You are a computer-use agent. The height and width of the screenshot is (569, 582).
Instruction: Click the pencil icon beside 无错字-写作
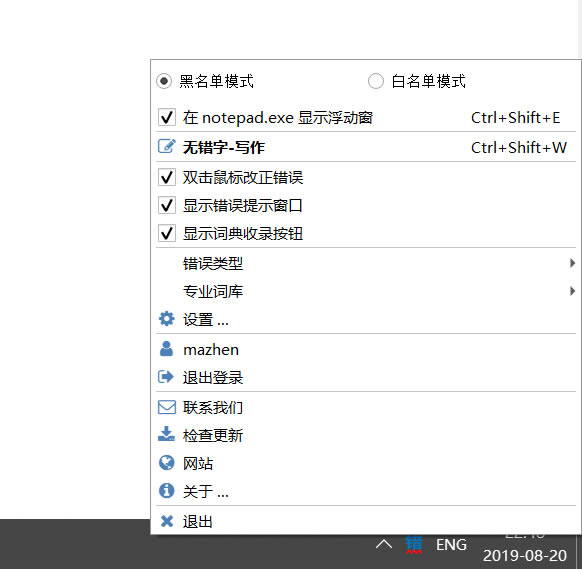point(166,147)
